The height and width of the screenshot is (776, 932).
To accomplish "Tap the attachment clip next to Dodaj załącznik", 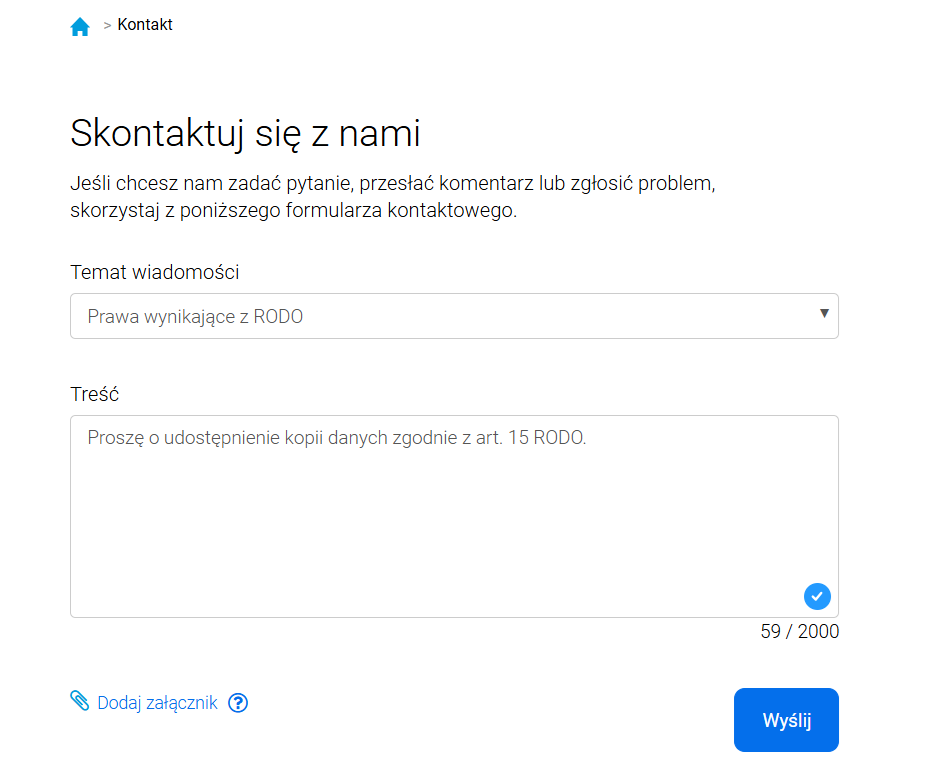I will (x=79, y=701).
